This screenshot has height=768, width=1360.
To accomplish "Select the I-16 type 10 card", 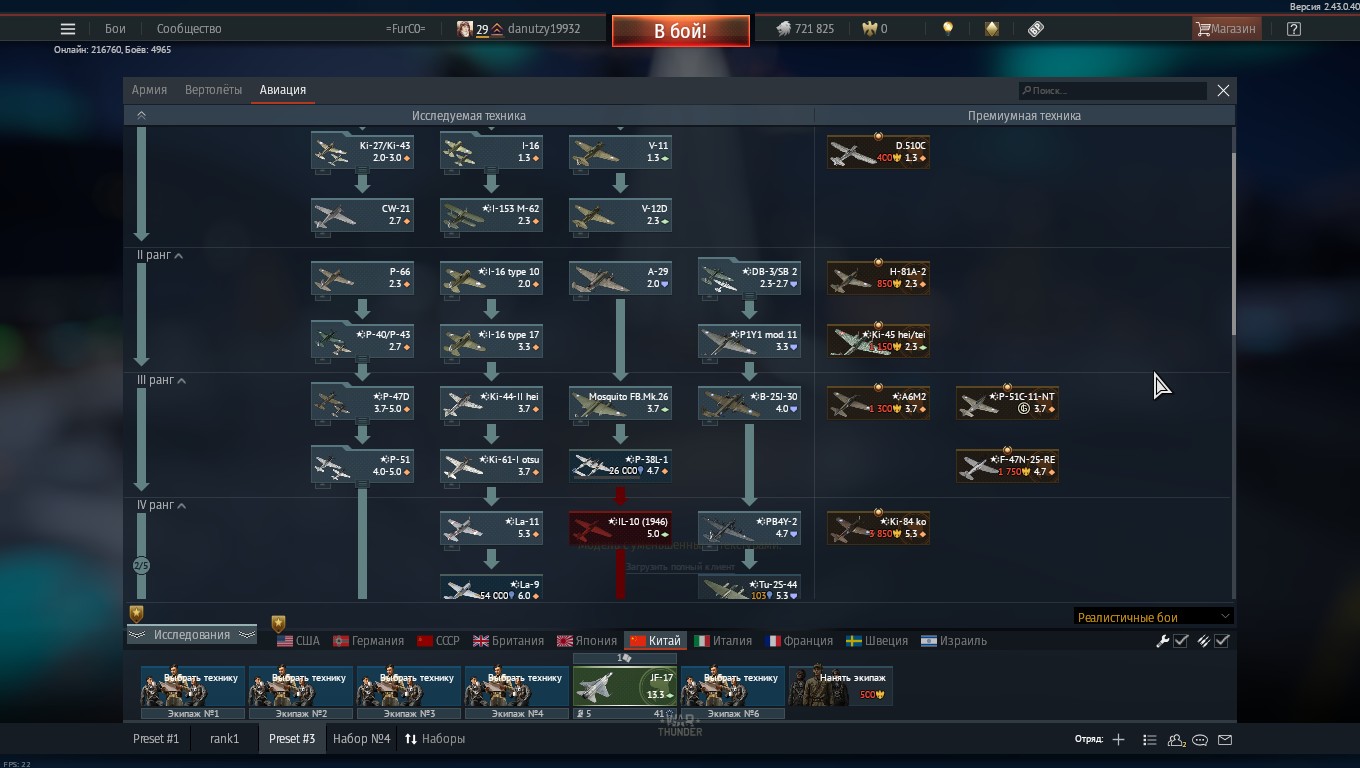I will coord(491,278).
